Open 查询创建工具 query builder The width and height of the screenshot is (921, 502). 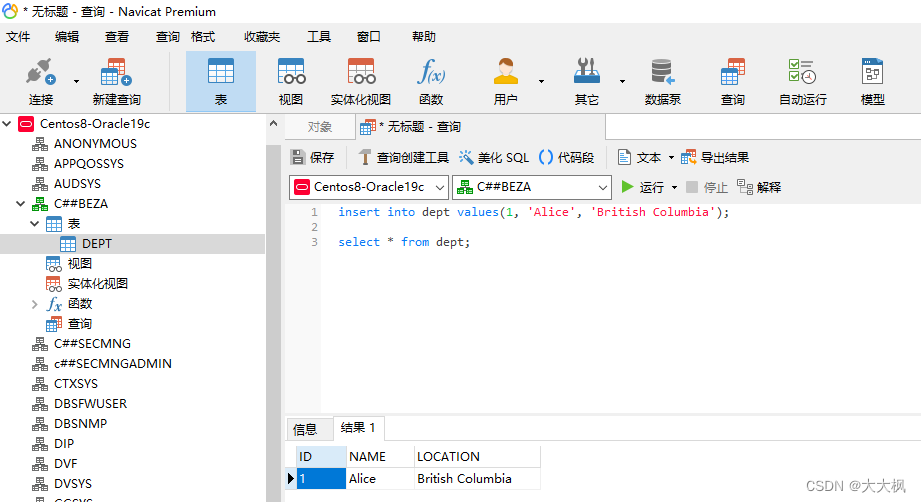(x=404, y=157)
